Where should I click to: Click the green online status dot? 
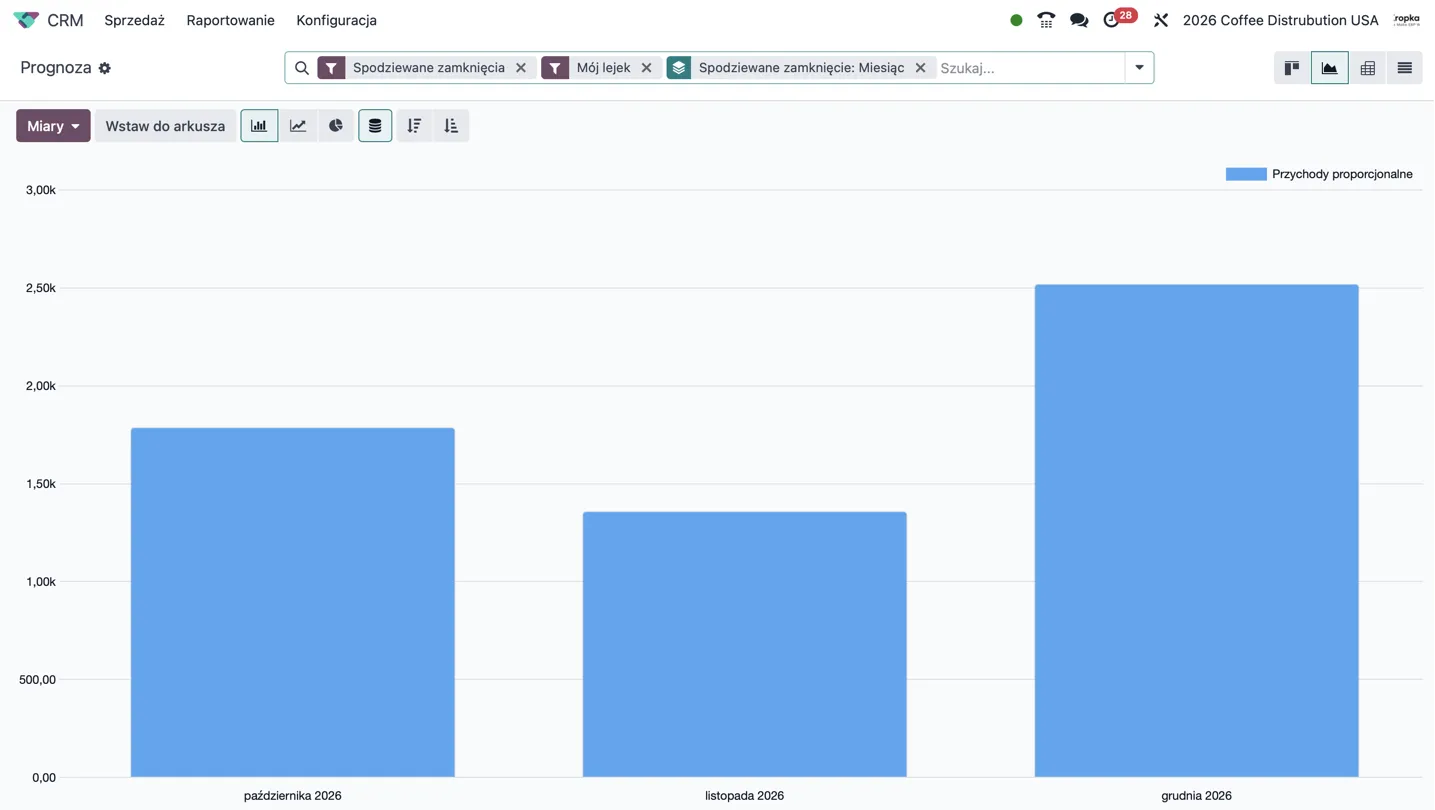coord(1016,20)
